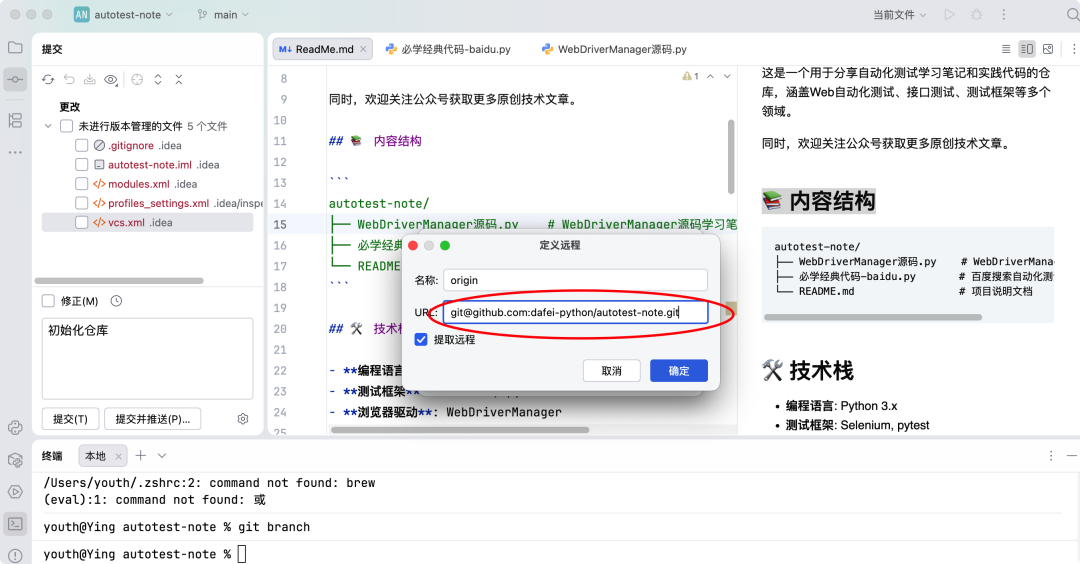
Task: Open the current file (当前文件) run configuration dropdown
Action: 900,14
